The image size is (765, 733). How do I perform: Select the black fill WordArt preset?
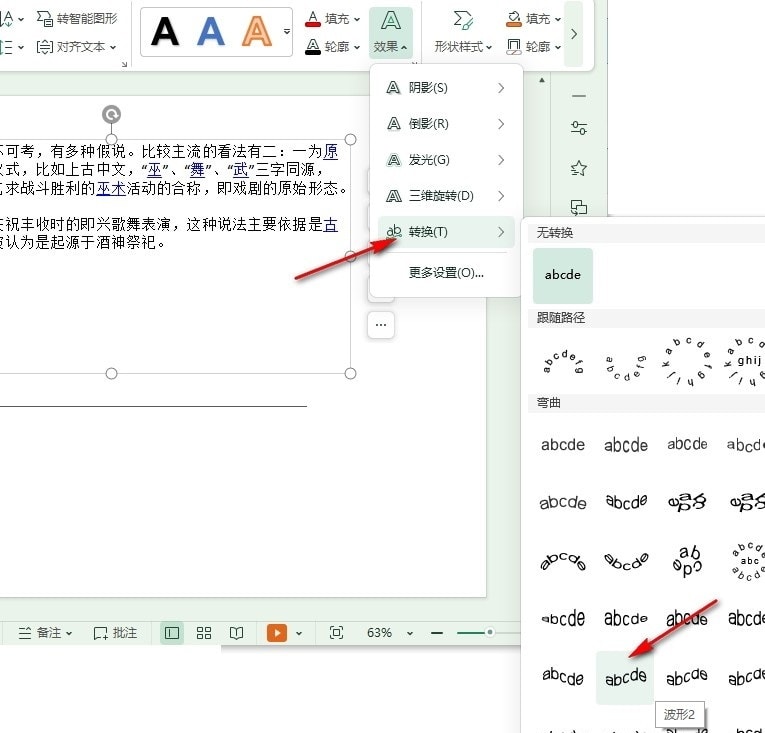click(165, 32)
